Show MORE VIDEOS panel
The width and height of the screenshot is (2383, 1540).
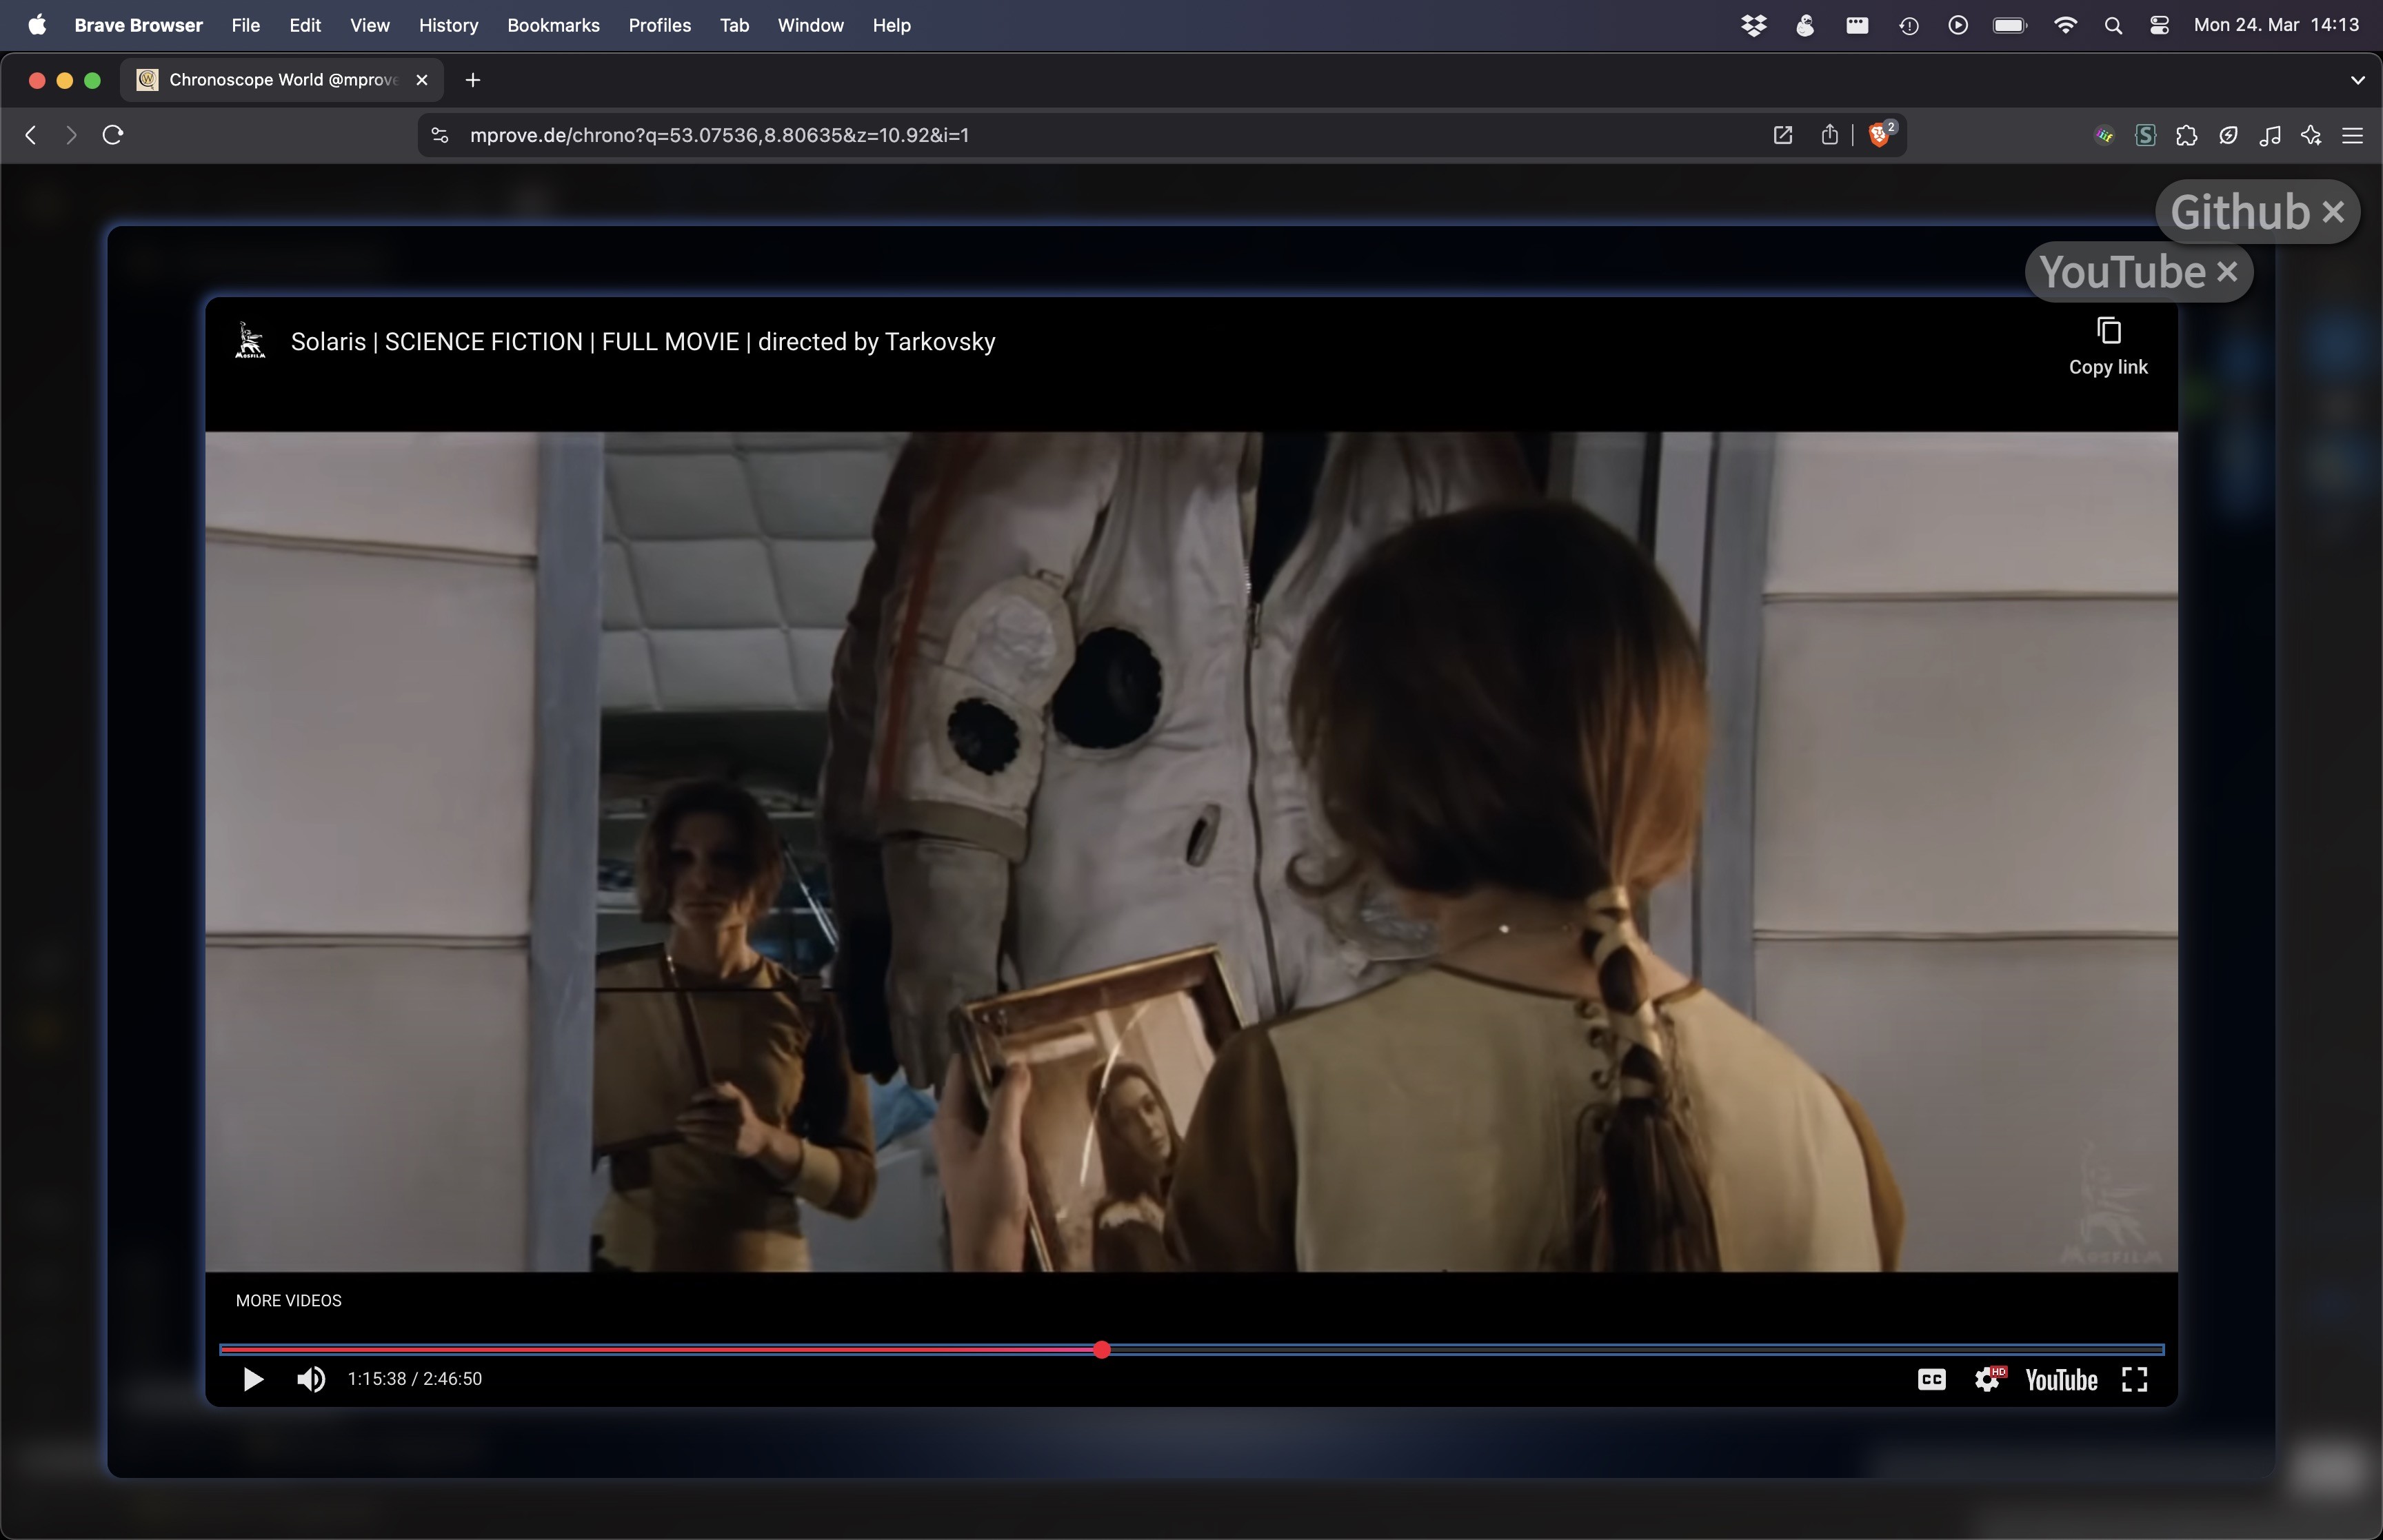288,1300
